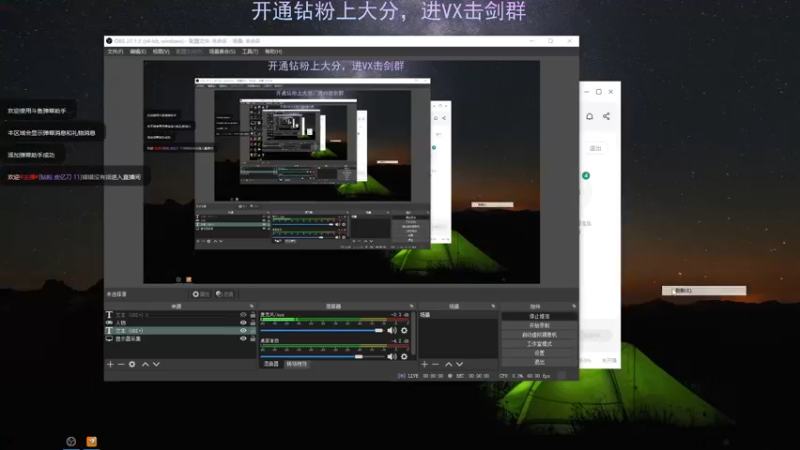The height and width of the screenshot is (450, 800).
Task: Remove scene with the minus icon
Action: [435, 364]
